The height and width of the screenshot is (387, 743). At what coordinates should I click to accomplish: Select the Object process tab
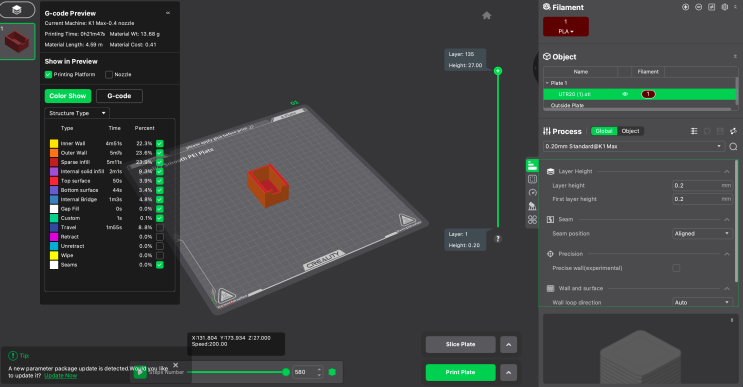point(630,131)
